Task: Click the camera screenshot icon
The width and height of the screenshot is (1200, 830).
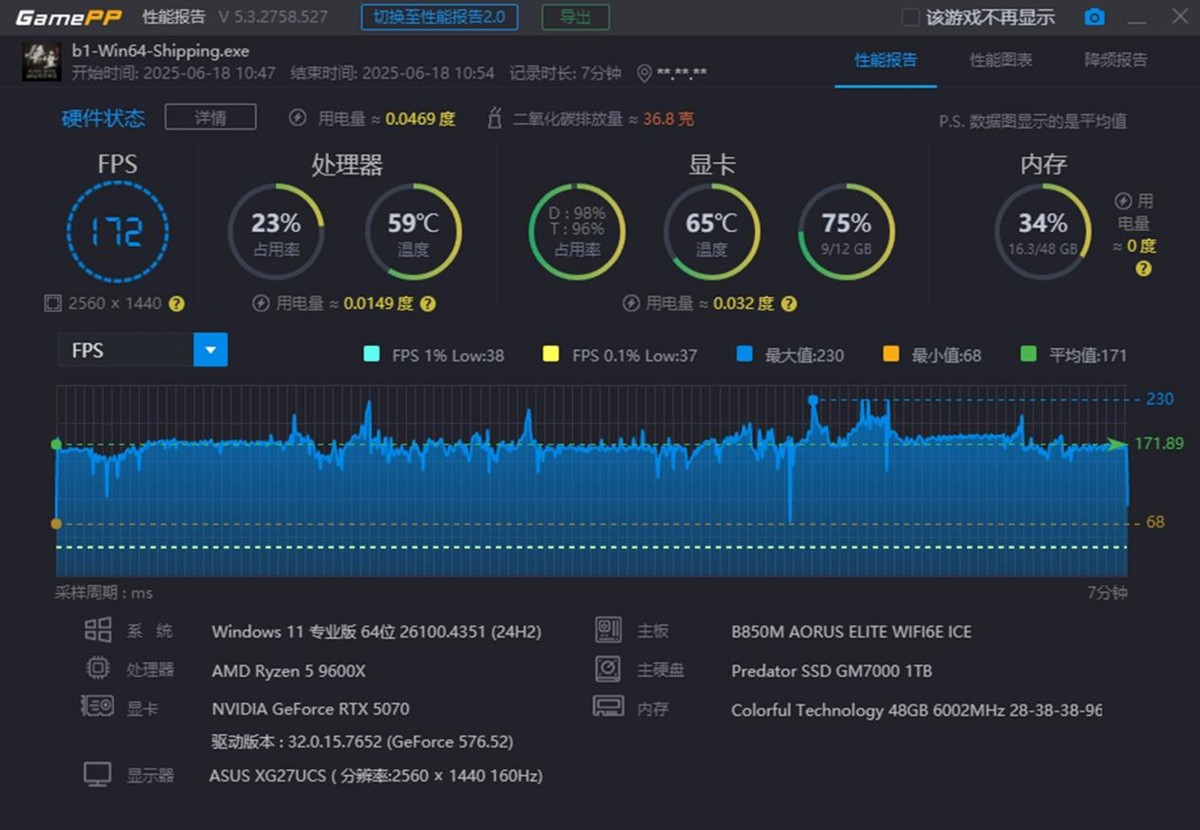Action: (1095, 17)
